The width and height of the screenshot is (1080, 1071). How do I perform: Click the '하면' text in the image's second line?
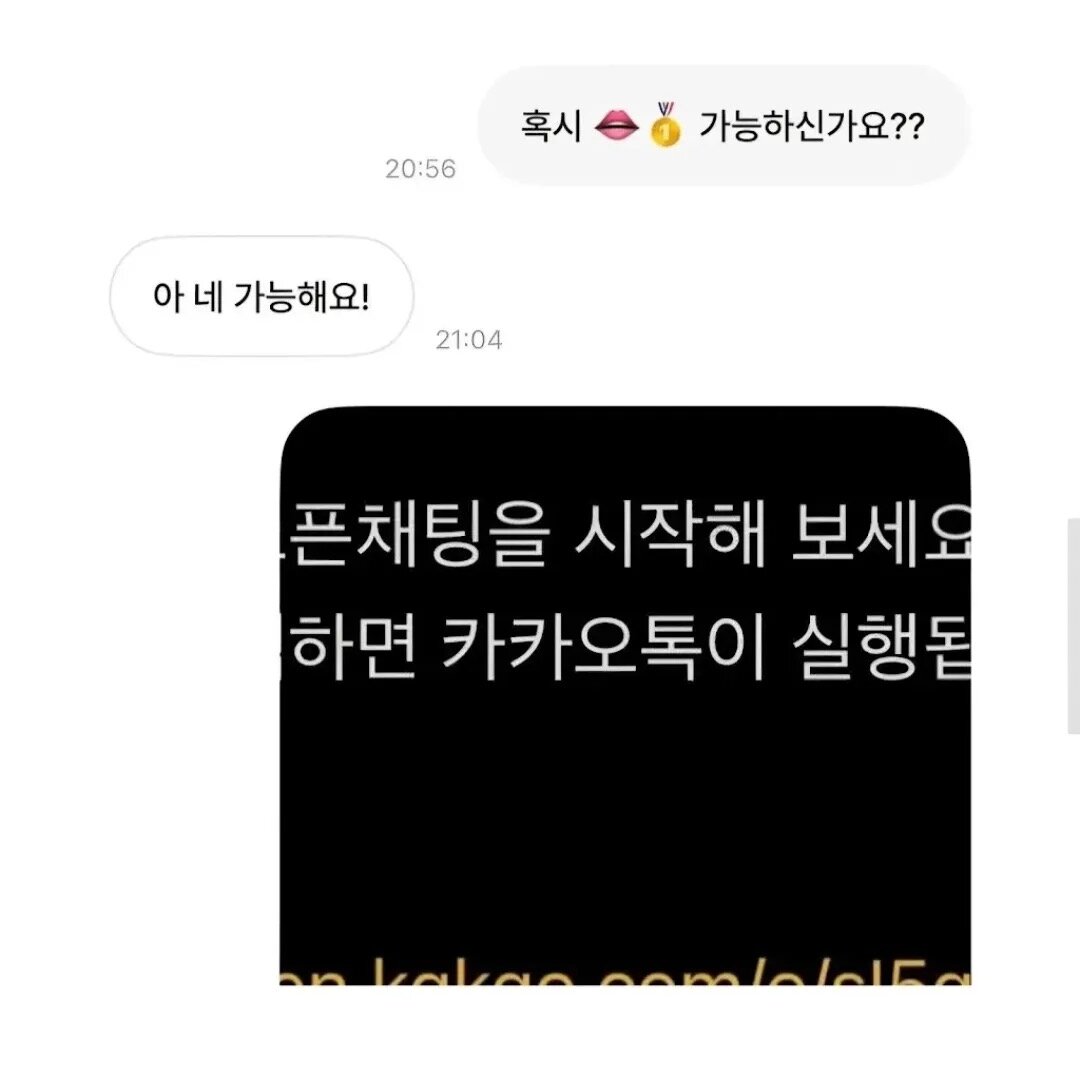(353, 647)
